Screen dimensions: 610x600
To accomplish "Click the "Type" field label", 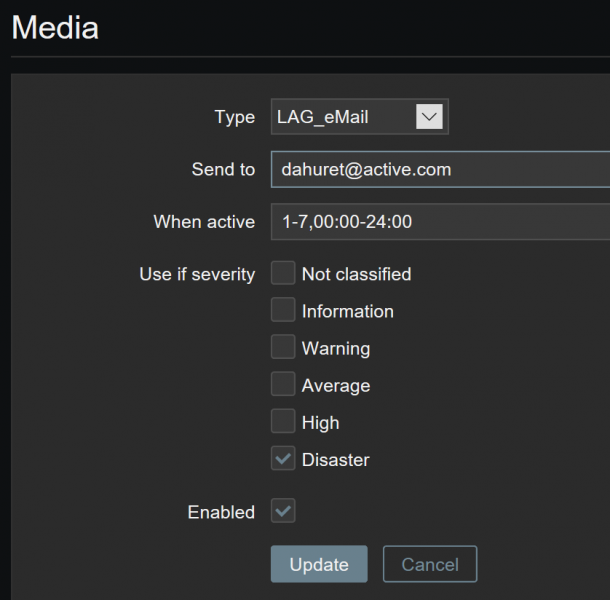I will [235, 117].
